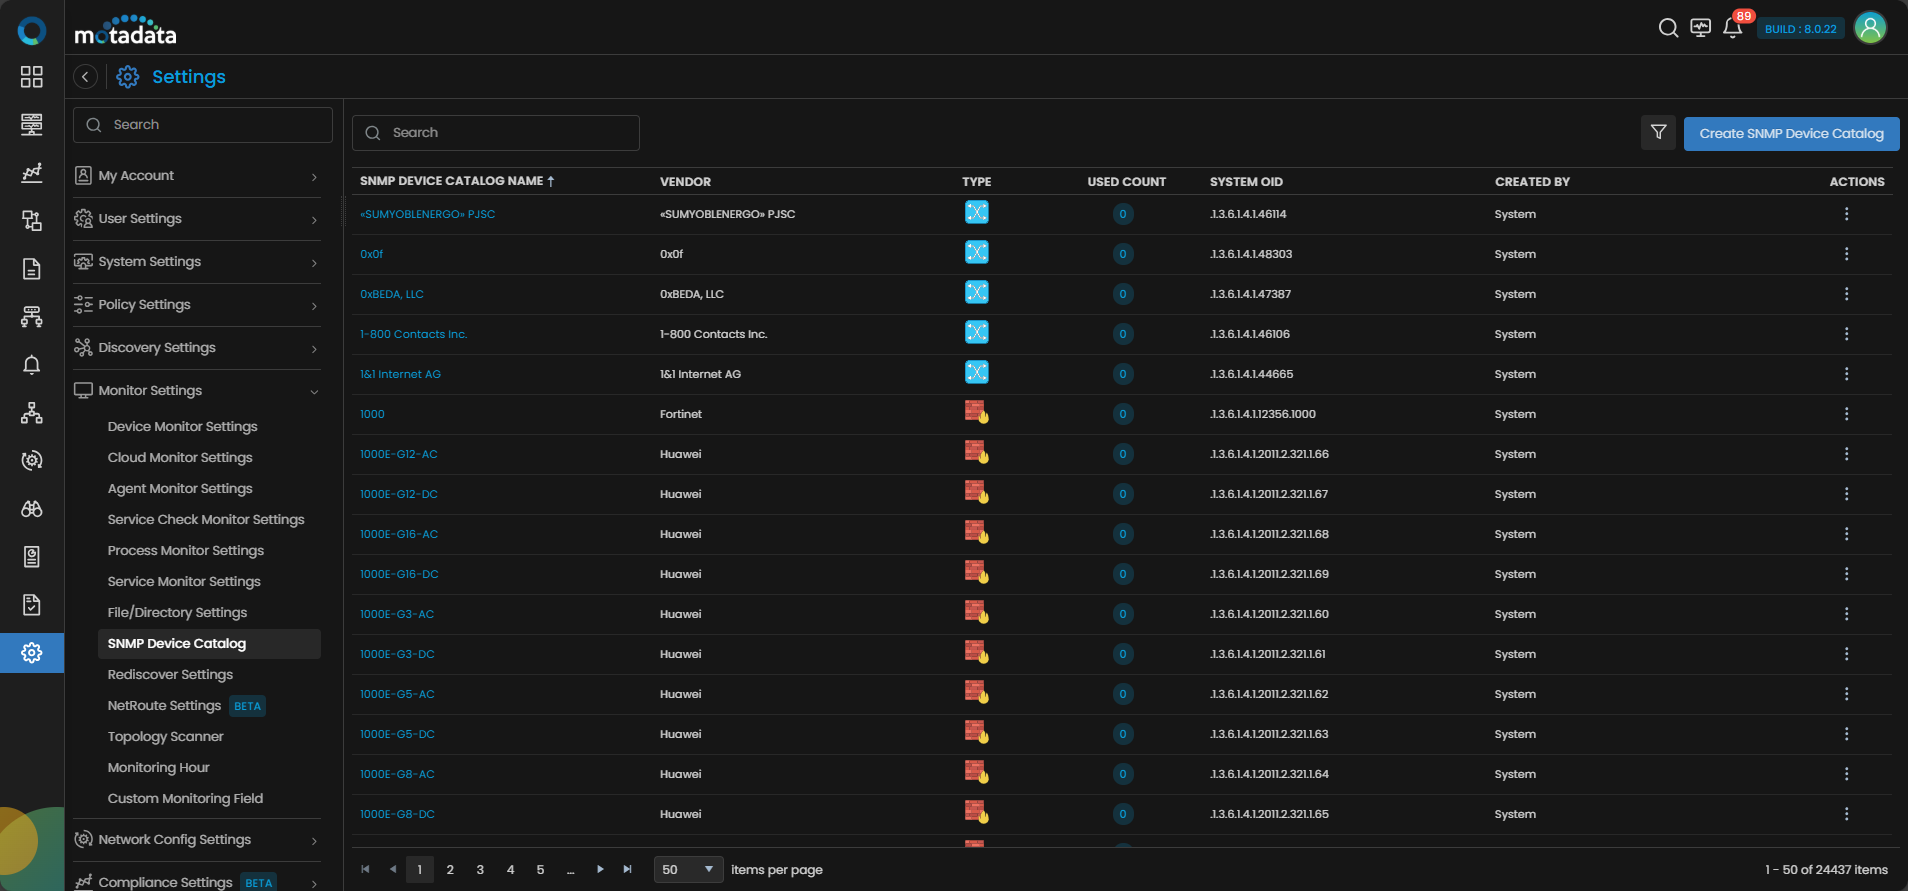Open actions menu for 0x0f row
This screenshot has height=891, width=1908.
[x=1846, y=254]
